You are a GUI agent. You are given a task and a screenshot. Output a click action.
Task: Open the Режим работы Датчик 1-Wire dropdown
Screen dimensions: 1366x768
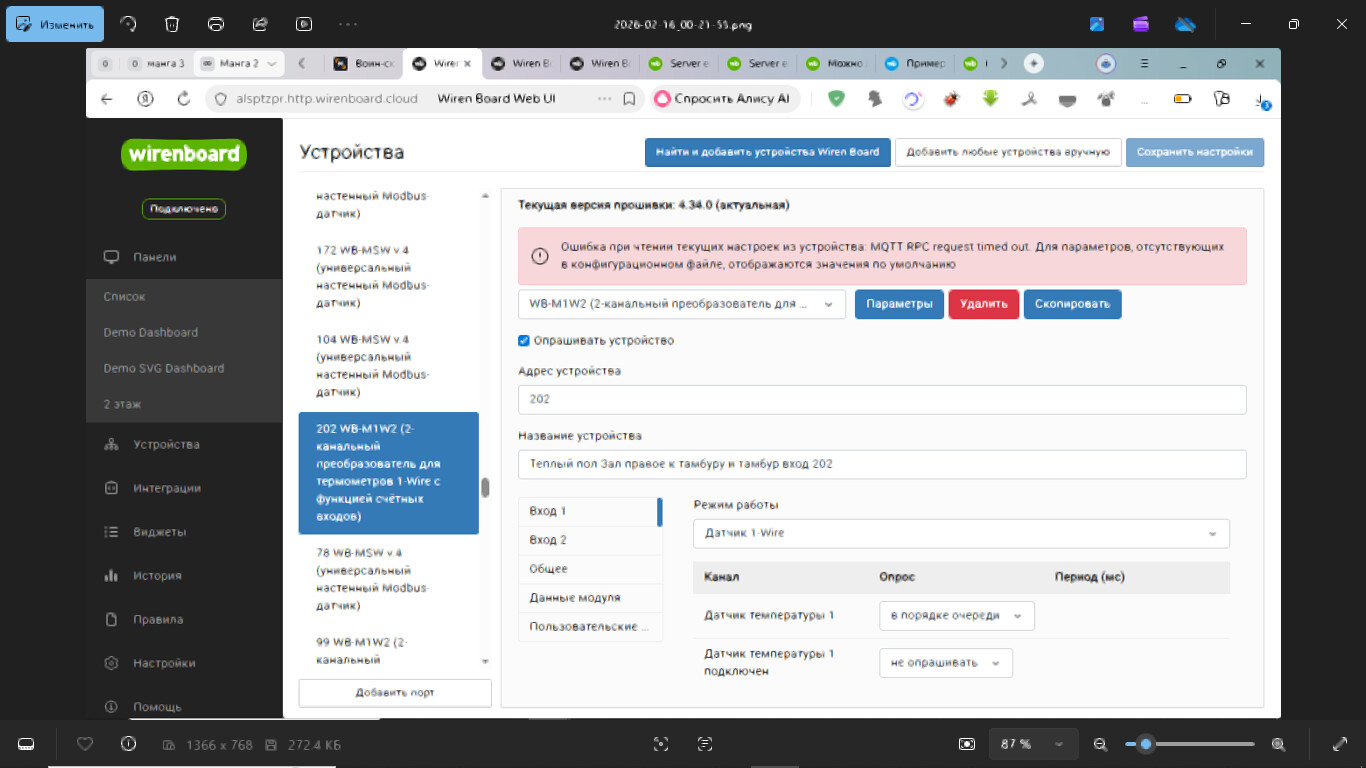pos(961,533)
